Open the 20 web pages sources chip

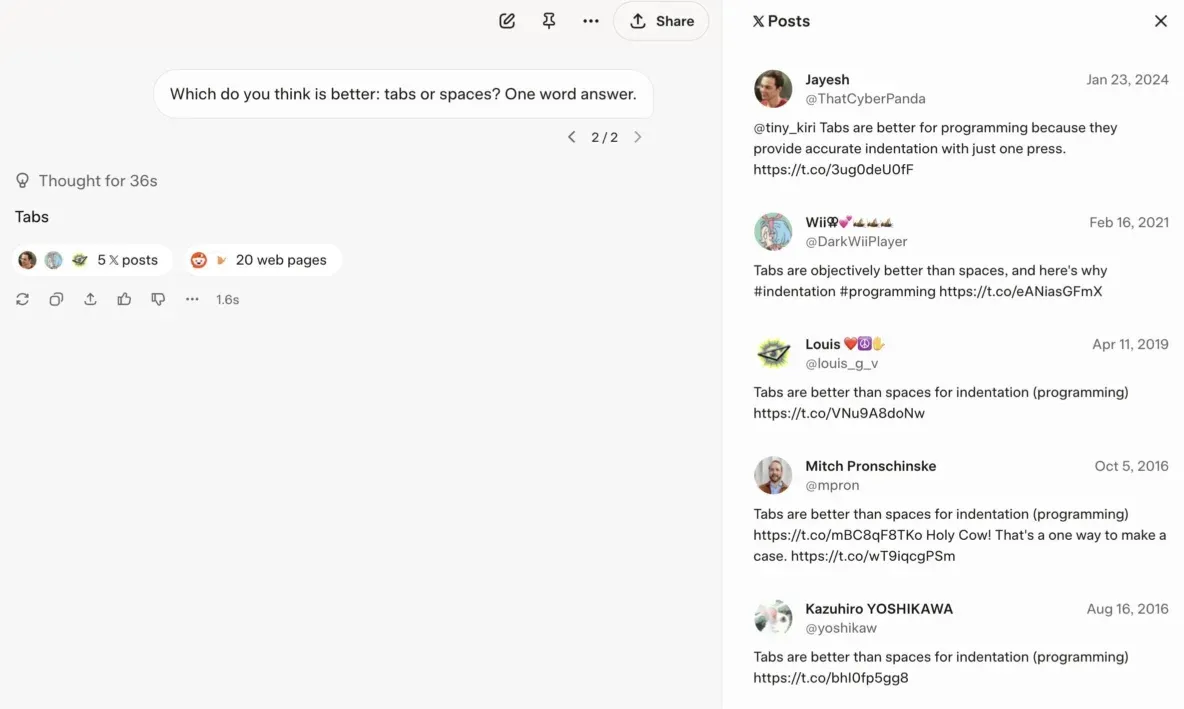pyautogui.click(x=262, y=260)
